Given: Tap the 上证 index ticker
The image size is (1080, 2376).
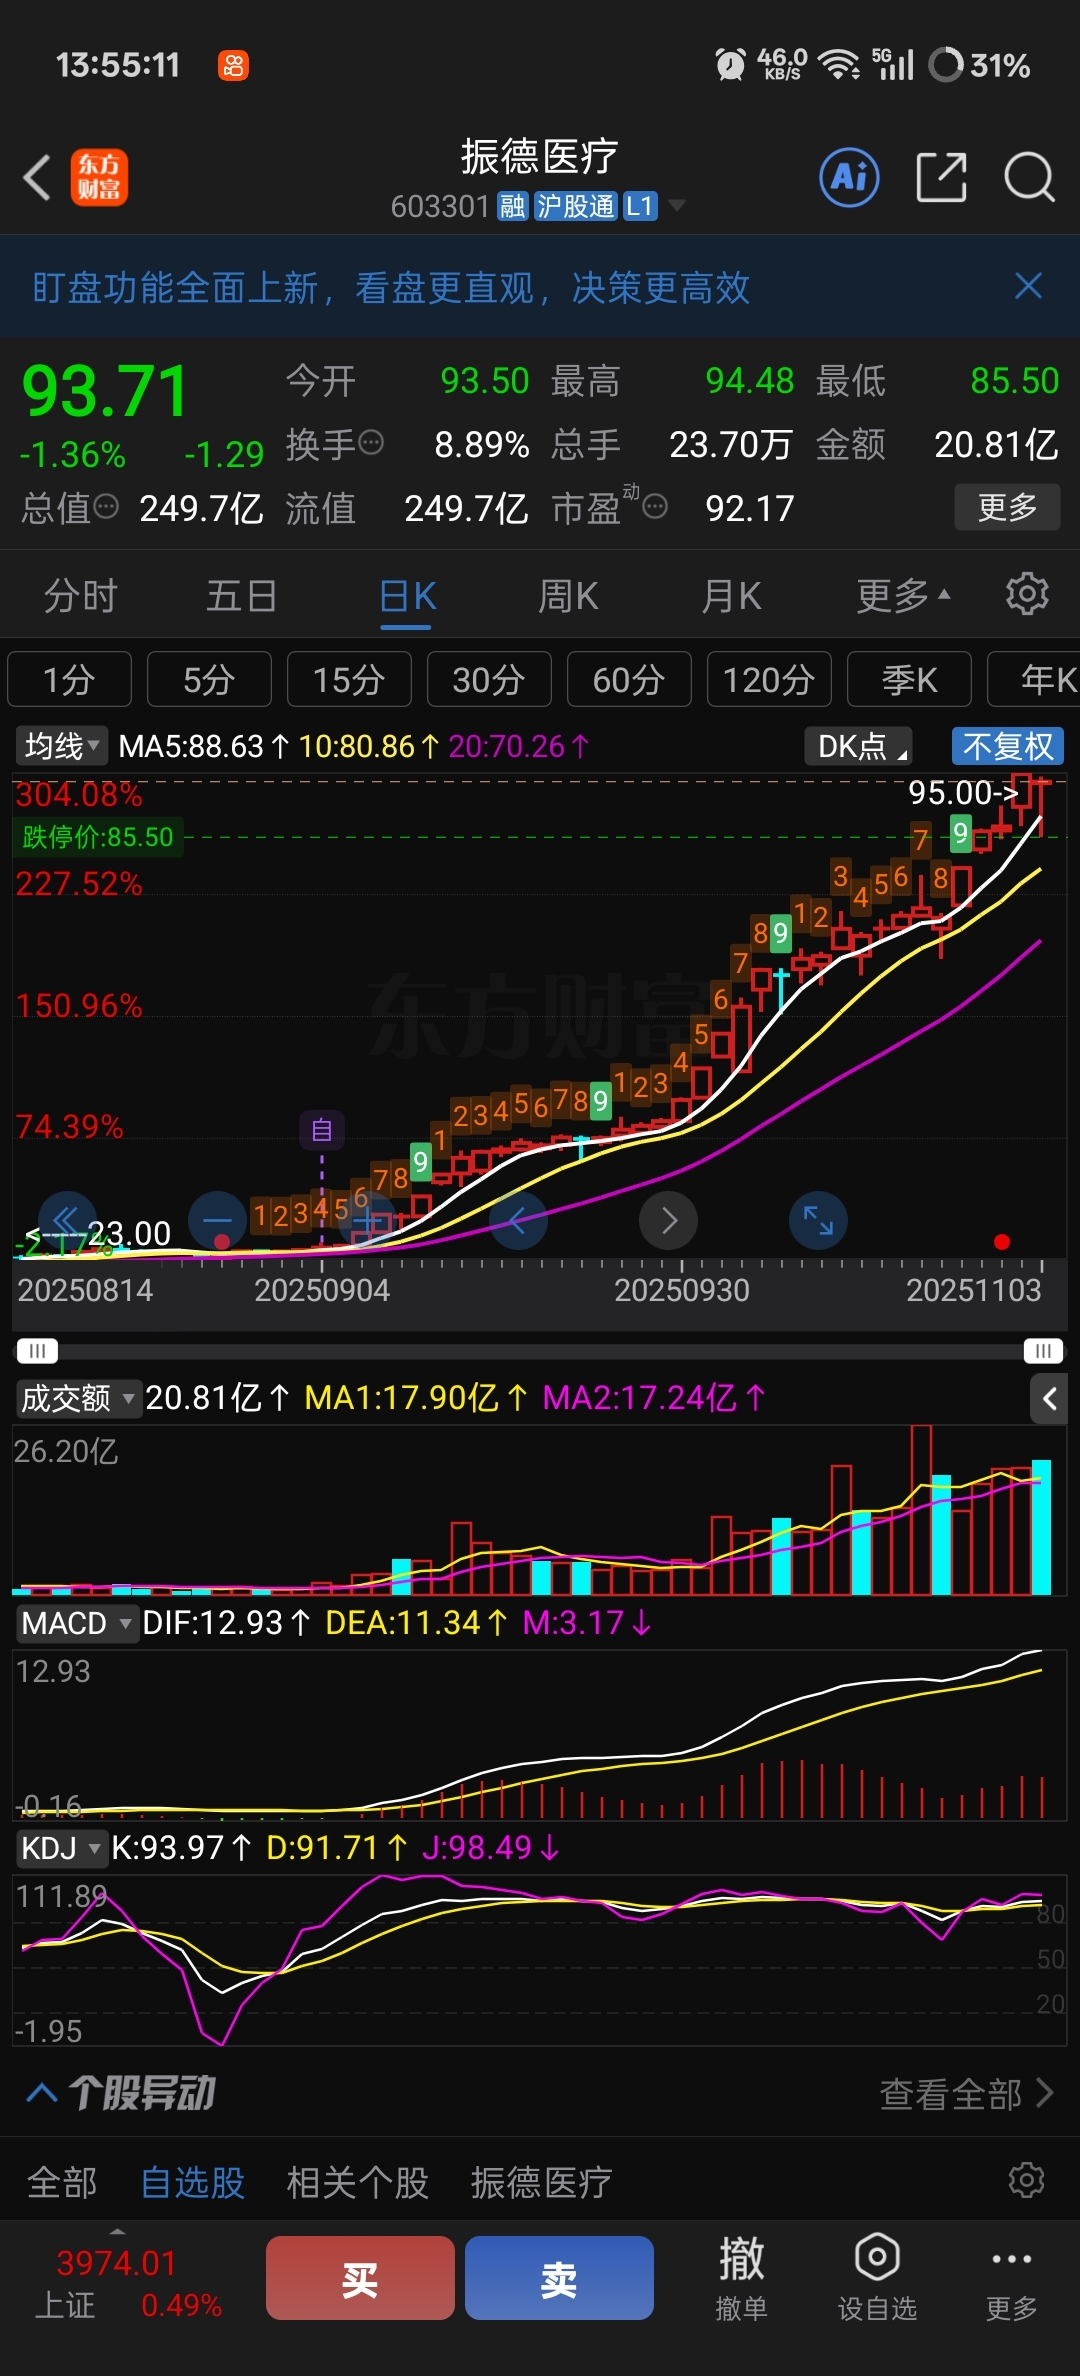Looking at the screenshot, I should coord(128,2284).
